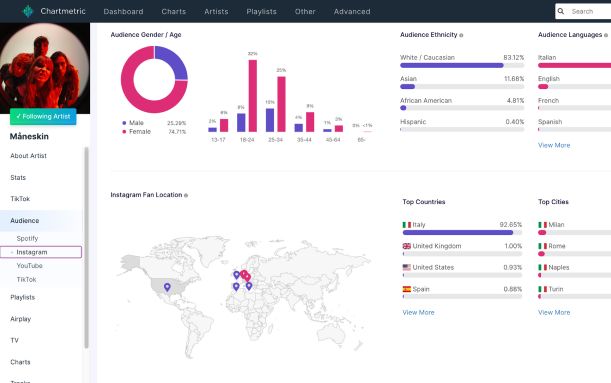Image resolution: width=611 pixels, height=383 pixels.
Task: Click the 18-24 female bar
Action: tap(253, 96)
